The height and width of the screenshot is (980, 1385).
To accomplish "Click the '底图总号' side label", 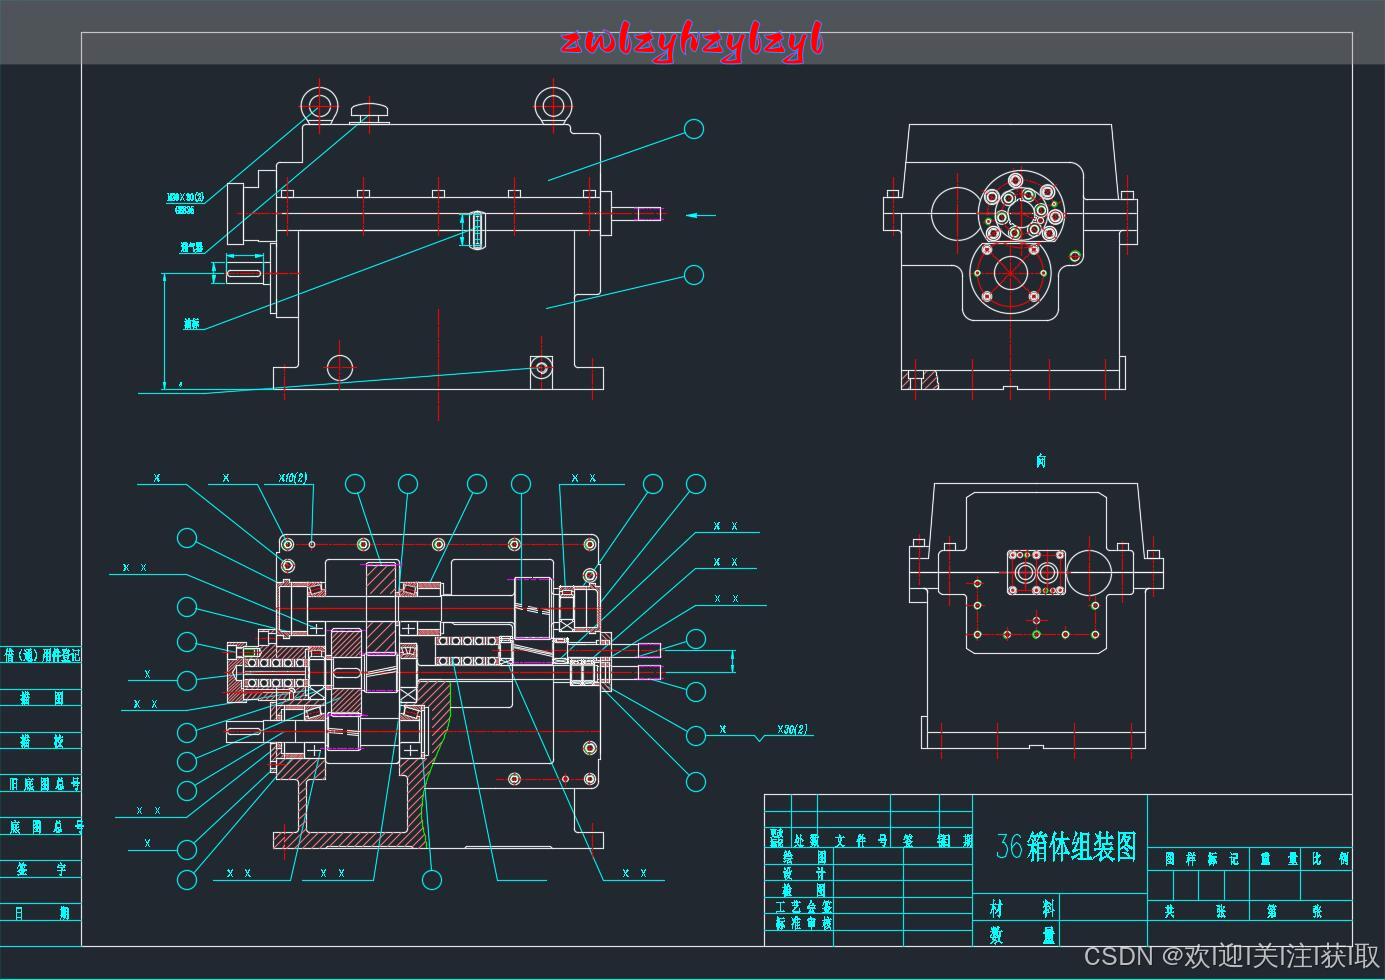I will click(x=46, y=827).
